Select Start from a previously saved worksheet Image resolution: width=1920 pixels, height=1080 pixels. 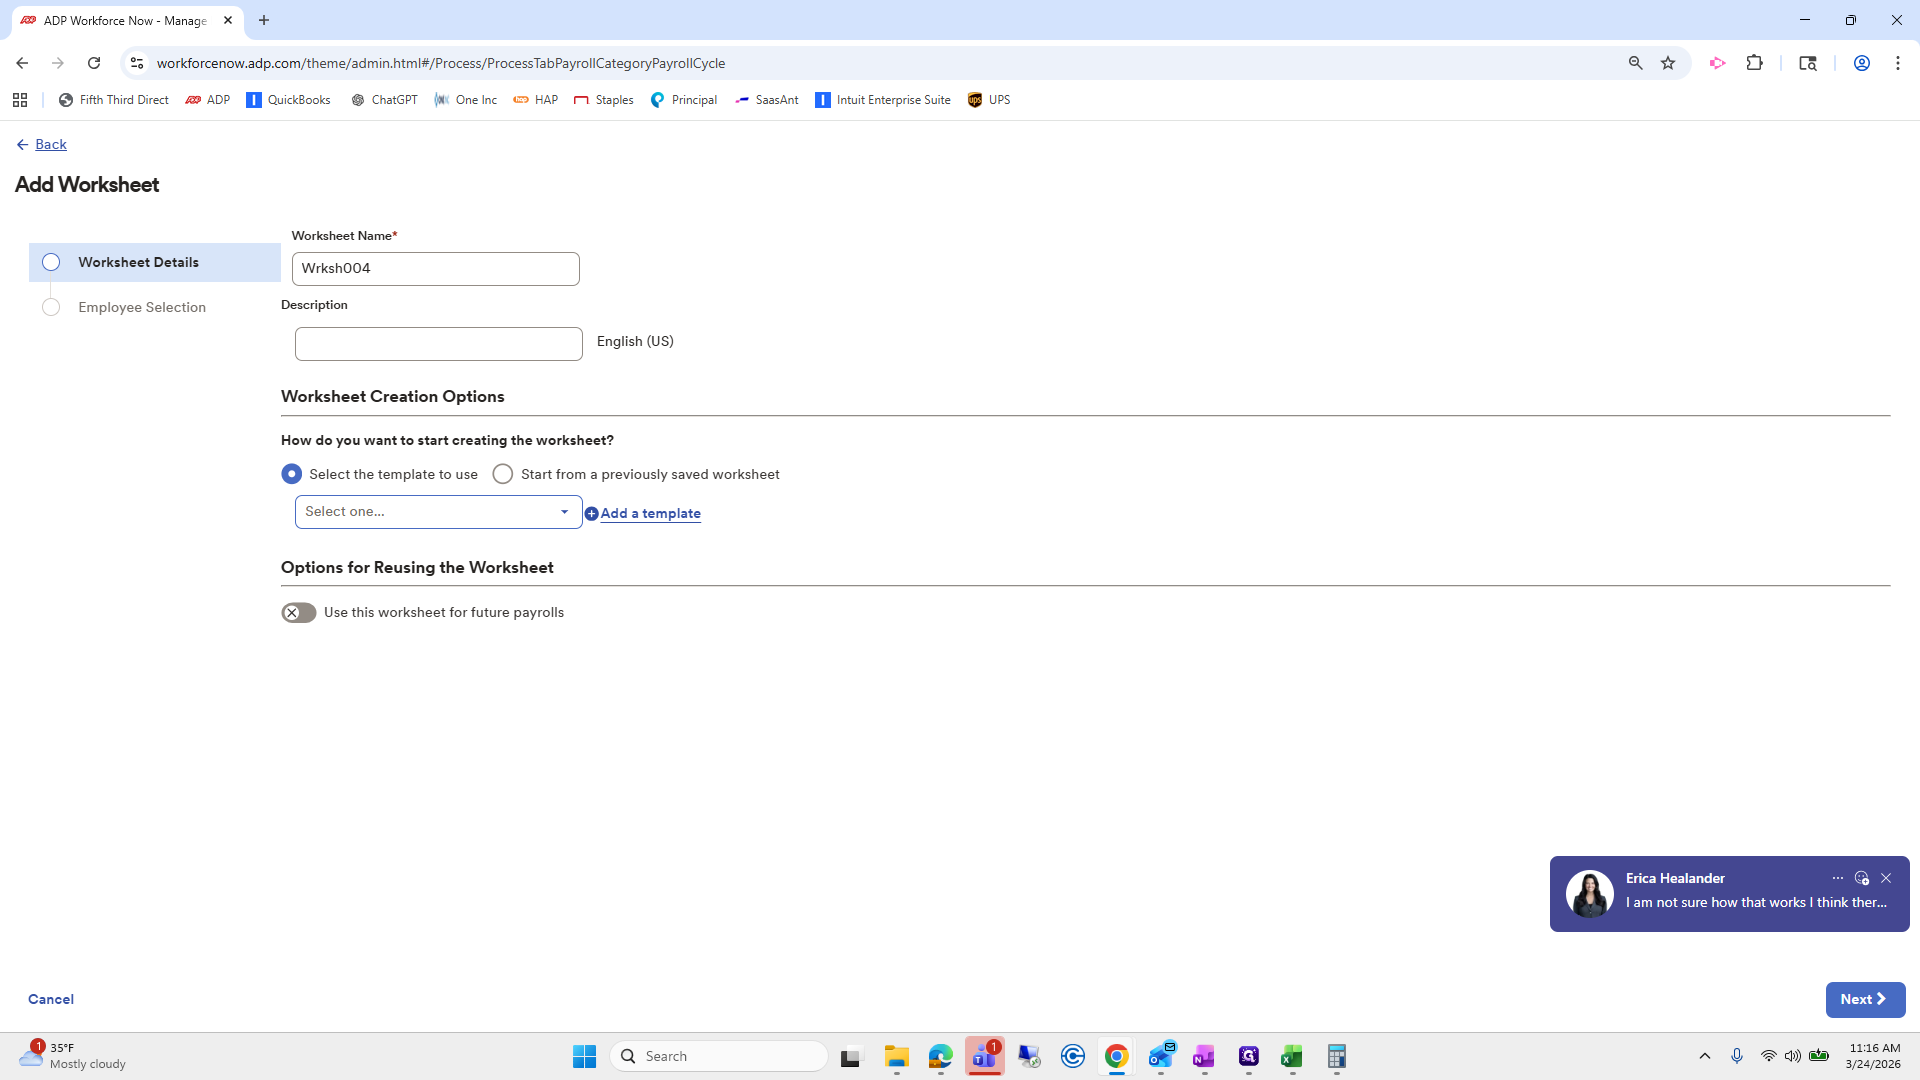click(x=503, y=474)
